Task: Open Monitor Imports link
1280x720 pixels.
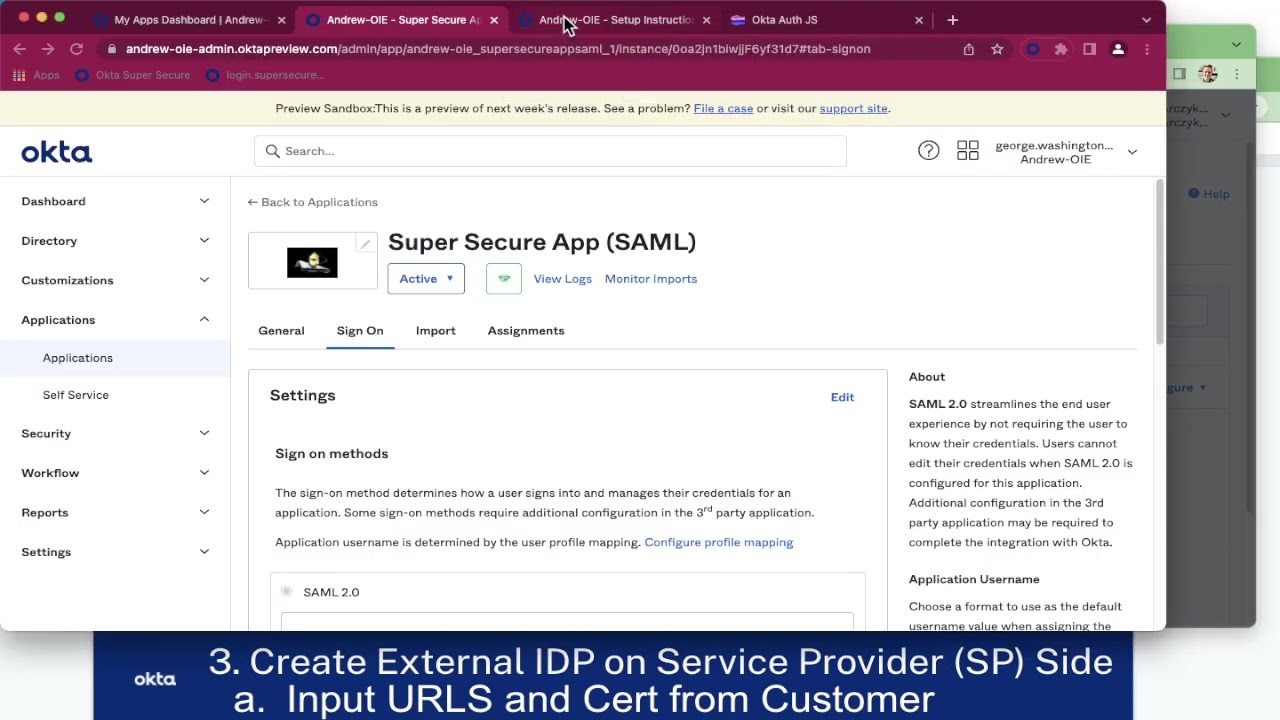Action: point(650,279)
